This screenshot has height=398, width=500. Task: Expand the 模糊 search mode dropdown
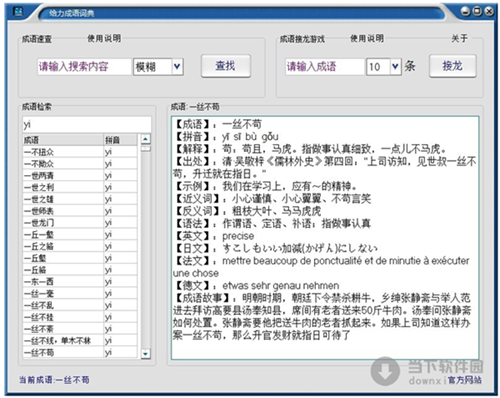pyautogui.click(x=177, y=67)
